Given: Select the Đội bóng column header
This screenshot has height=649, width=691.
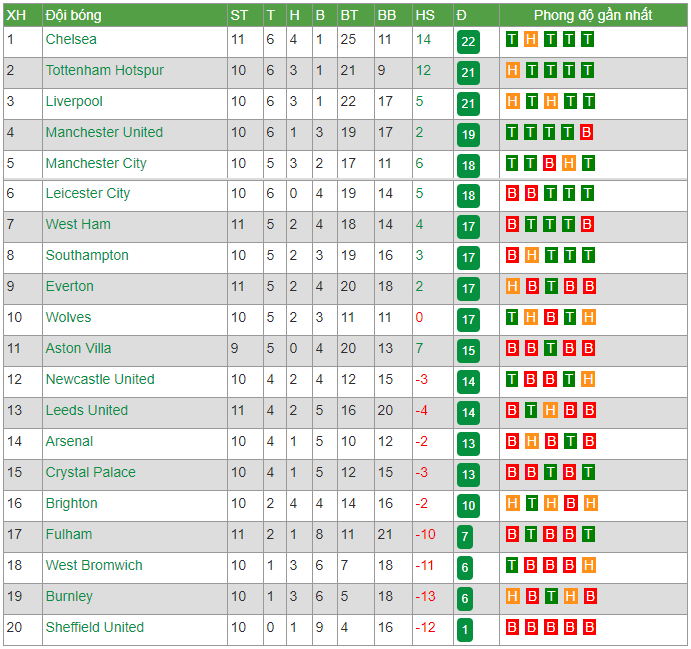Looking at the screenshot, I should coord(74,15).
